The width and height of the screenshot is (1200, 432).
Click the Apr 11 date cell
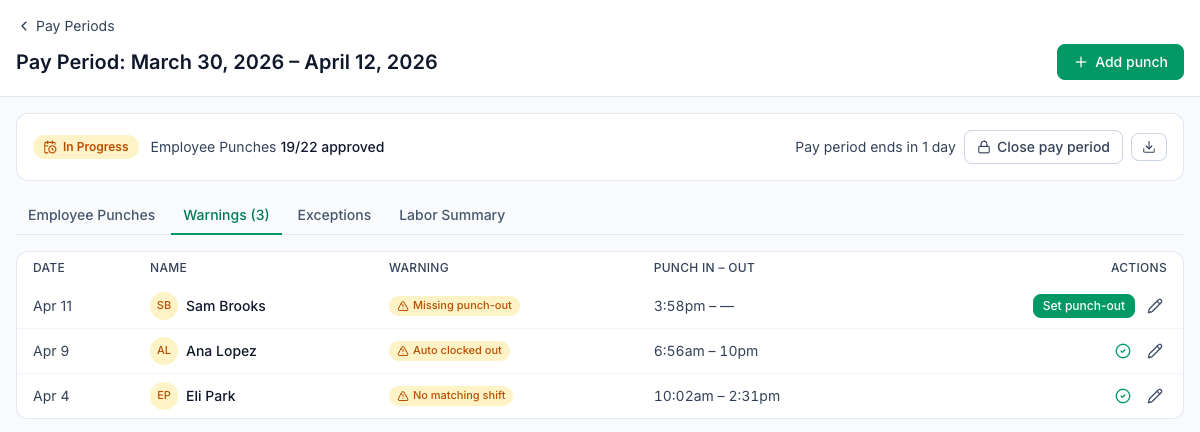click(53, 306)
